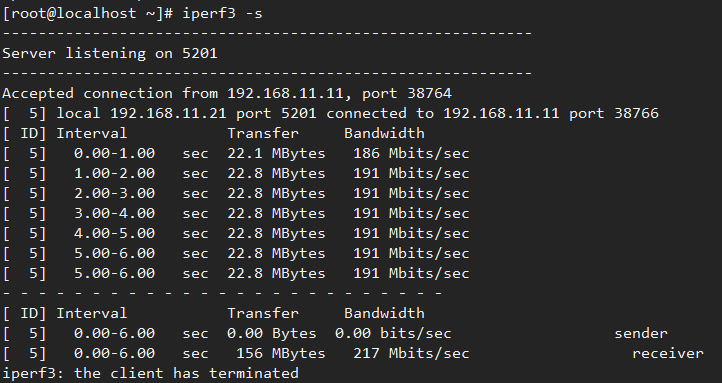Click the first Interval column header
Screen dimensions: 722x383
[92, 133]
